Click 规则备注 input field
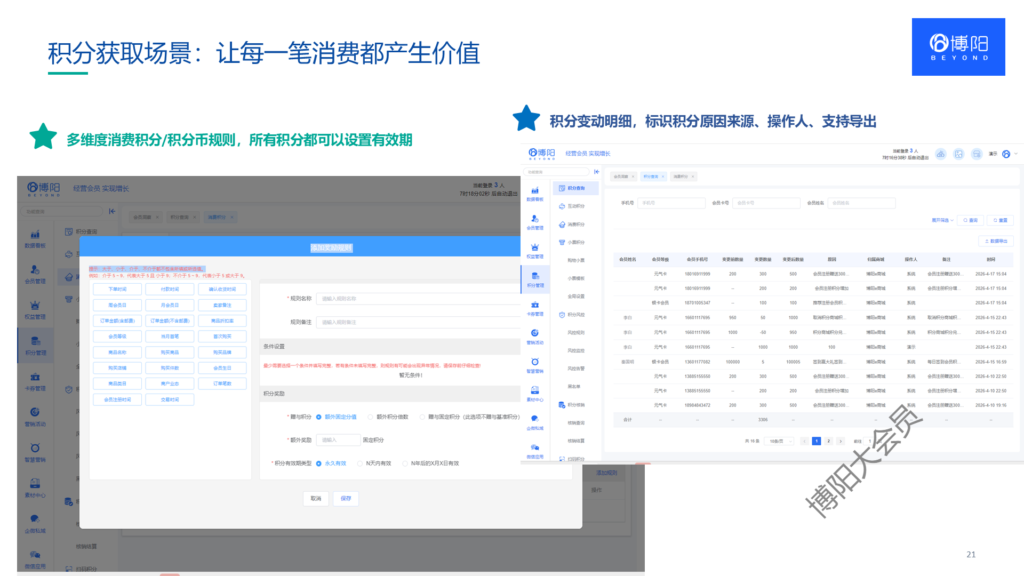This screenshot has height=576, width=1024. point(418,322)
